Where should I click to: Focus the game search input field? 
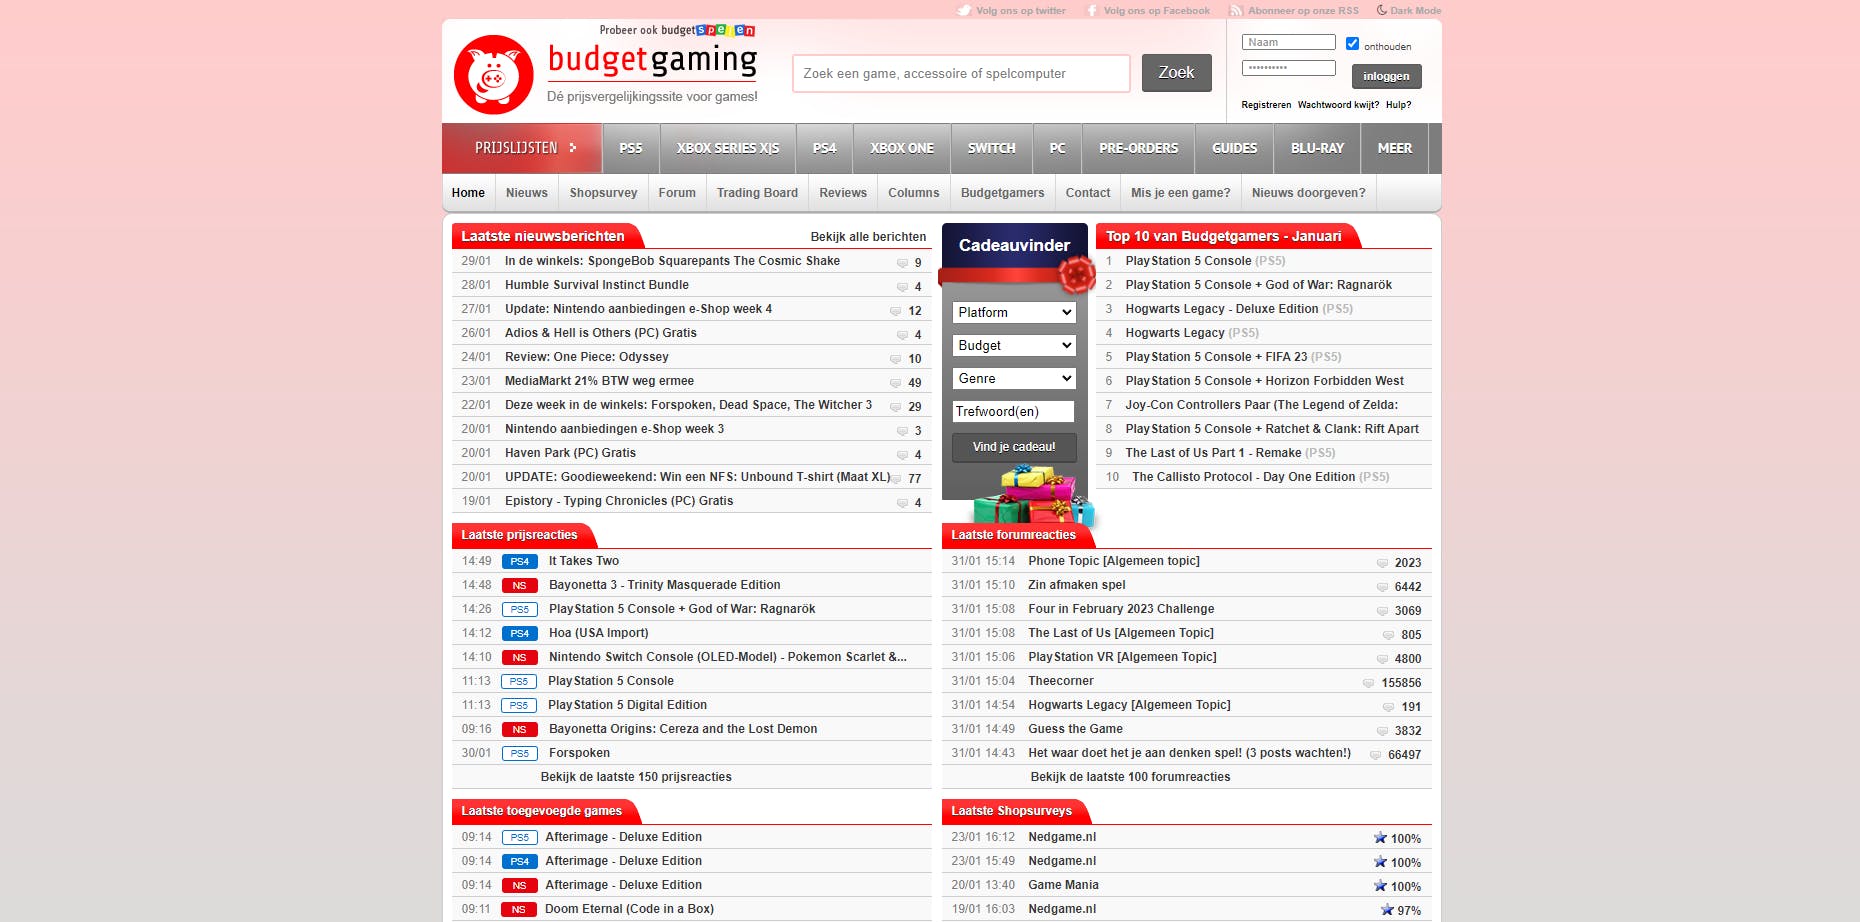coord(961,74)
